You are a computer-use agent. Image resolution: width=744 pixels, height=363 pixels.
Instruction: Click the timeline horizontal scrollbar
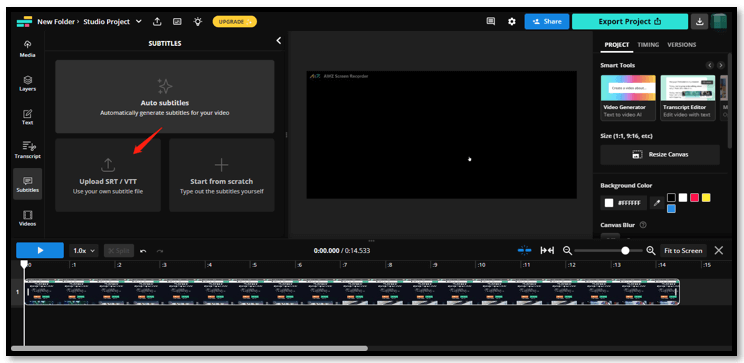pos(189,348)
